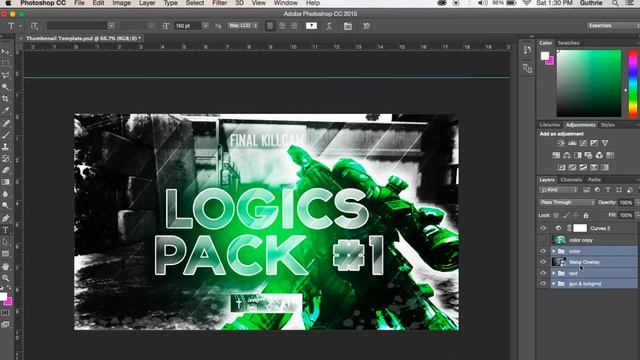This screenshot has height=360, width=640.
Task: Select the Rectangular Marquee tool
Action: click(x=5, y=64)
